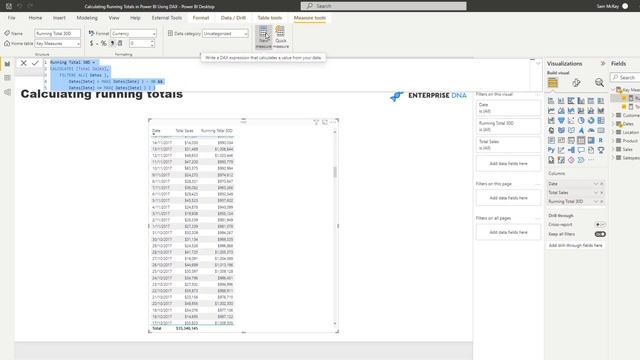This screenshot has height=360, width=640.
Task: Click the Name field for the measure
Action: 58,33
